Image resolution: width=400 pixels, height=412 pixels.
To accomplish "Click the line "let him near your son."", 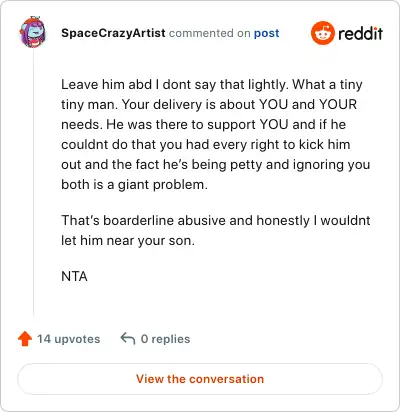I will (128, 240).
